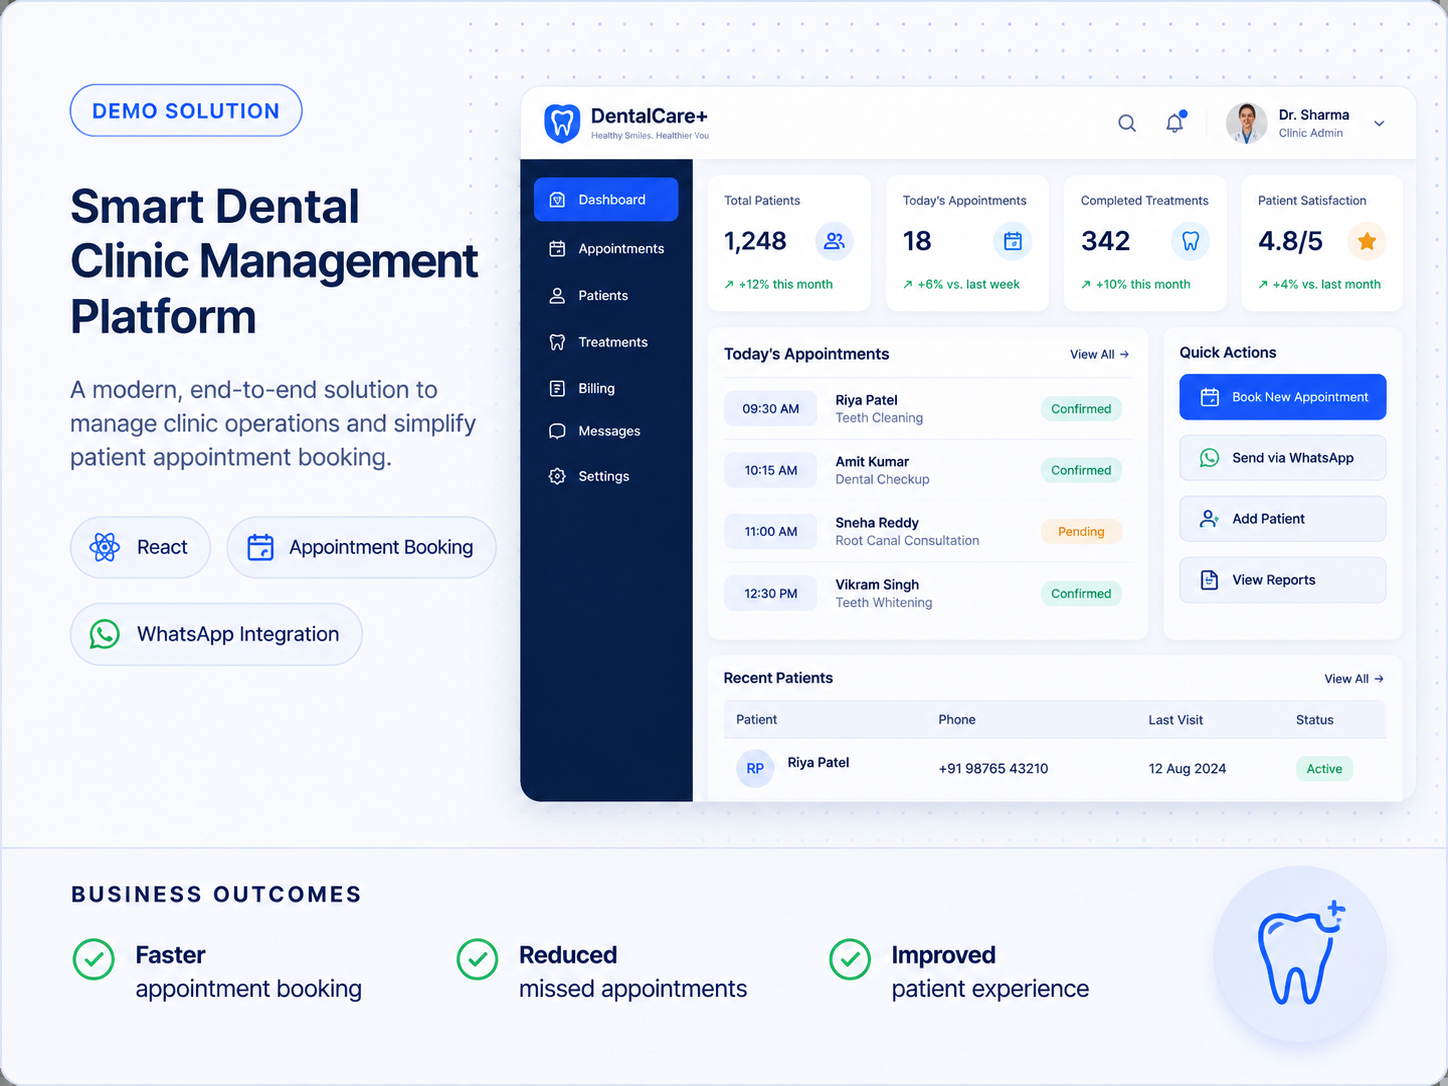The height and width of the screenshot is (1086, 1448).
Task: Select the 10:15 AM time slot
Action: tap(770, 470)
